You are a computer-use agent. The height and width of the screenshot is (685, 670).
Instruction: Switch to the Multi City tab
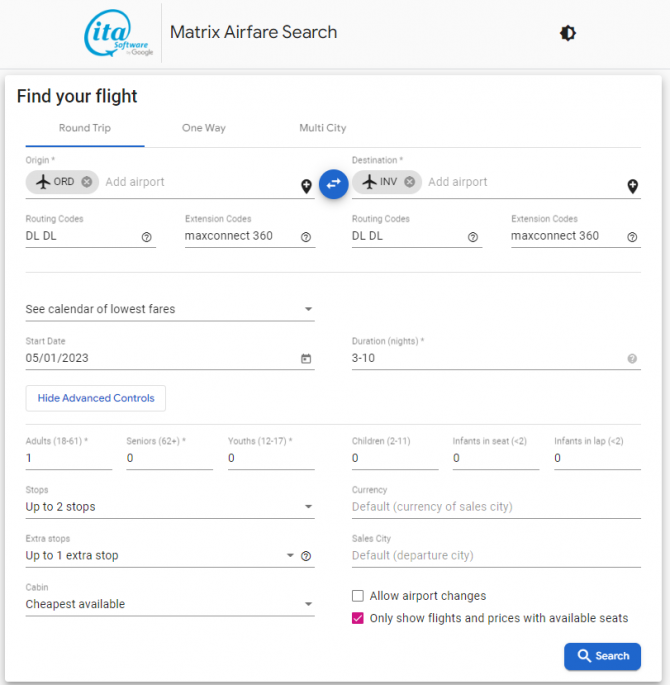(322, 128)
